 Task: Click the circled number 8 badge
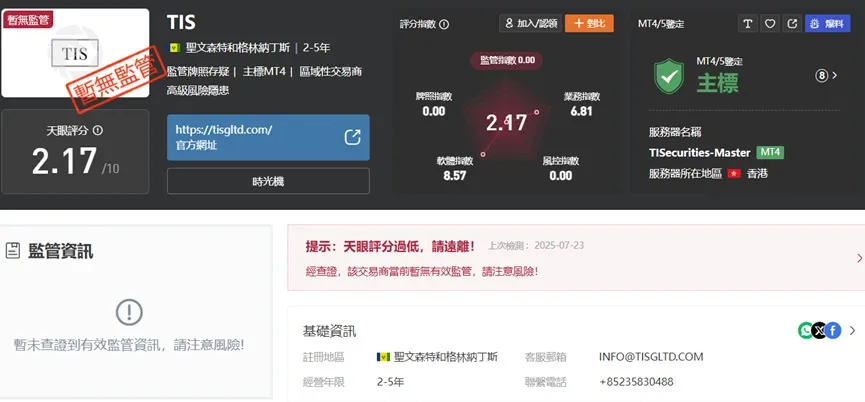(821, 76)
